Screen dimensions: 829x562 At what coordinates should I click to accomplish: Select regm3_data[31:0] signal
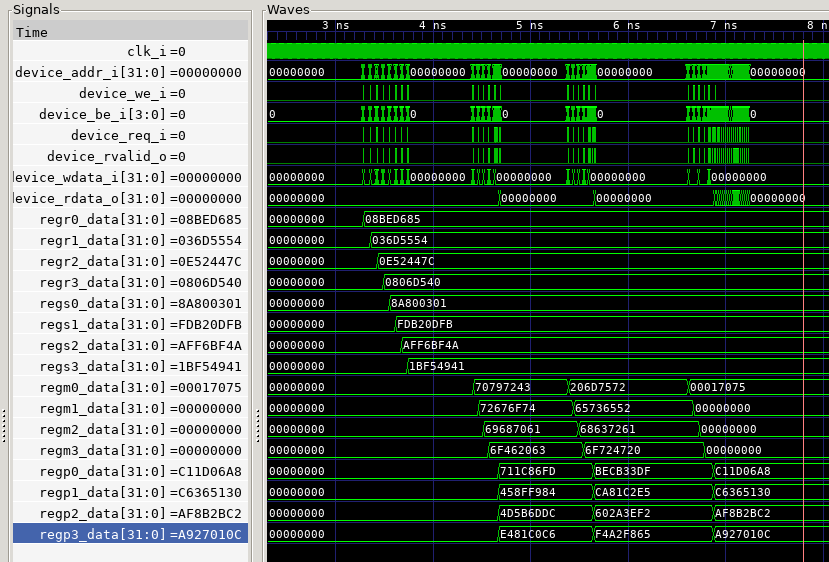click(130, 450)
